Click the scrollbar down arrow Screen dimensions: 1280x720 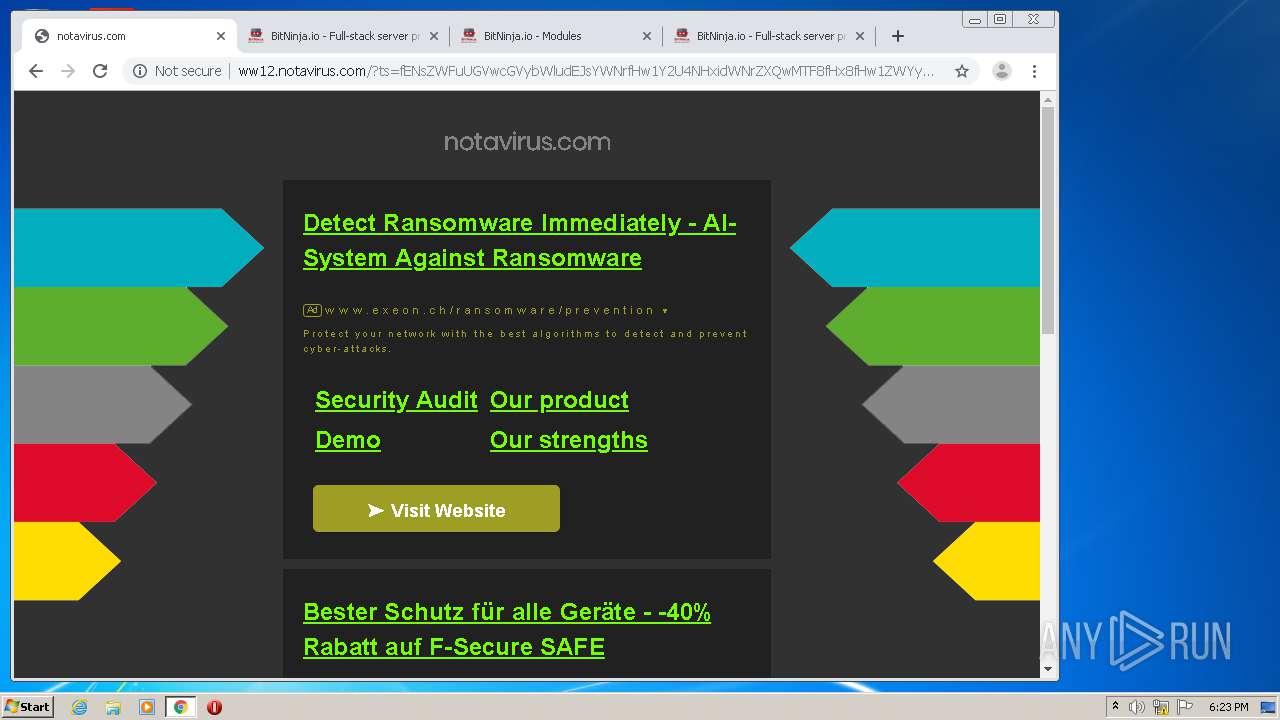point(1048,669)
